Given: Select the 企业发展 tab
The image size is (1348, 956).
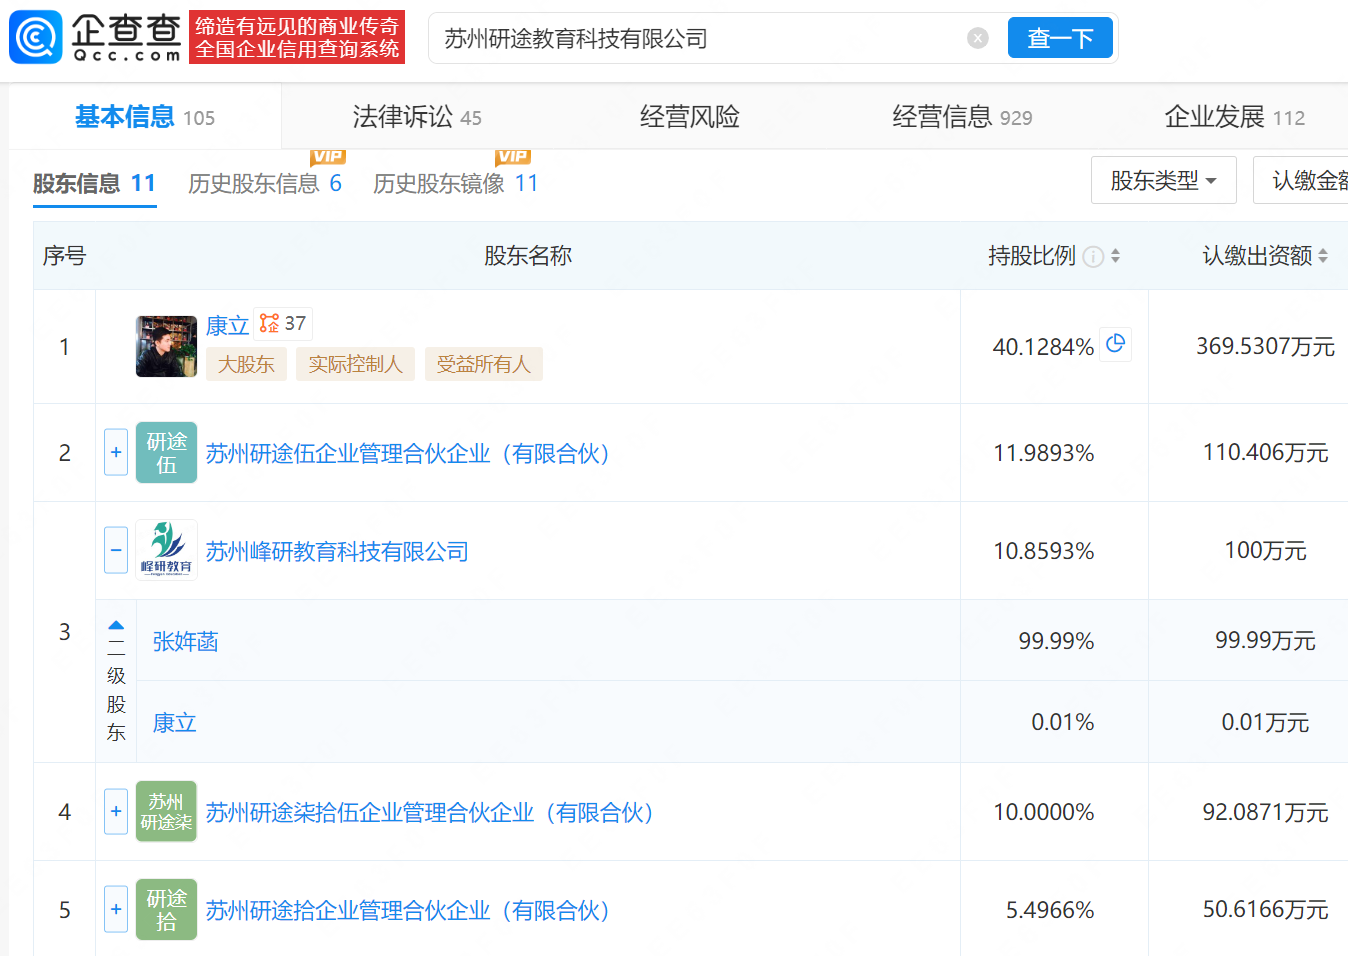Looking at the screenshot, I should 1234,117.
